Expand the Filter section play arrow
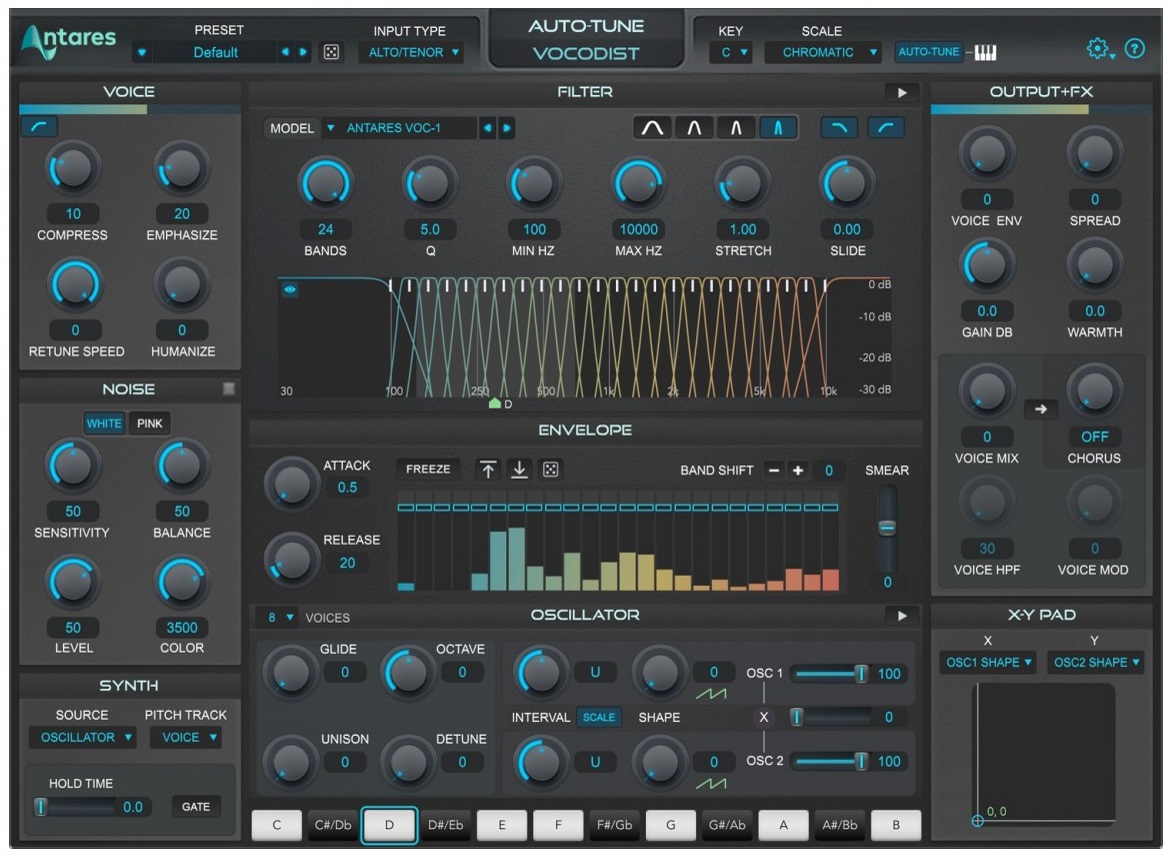Viewport: 1172px width, 856px height. 902,93
